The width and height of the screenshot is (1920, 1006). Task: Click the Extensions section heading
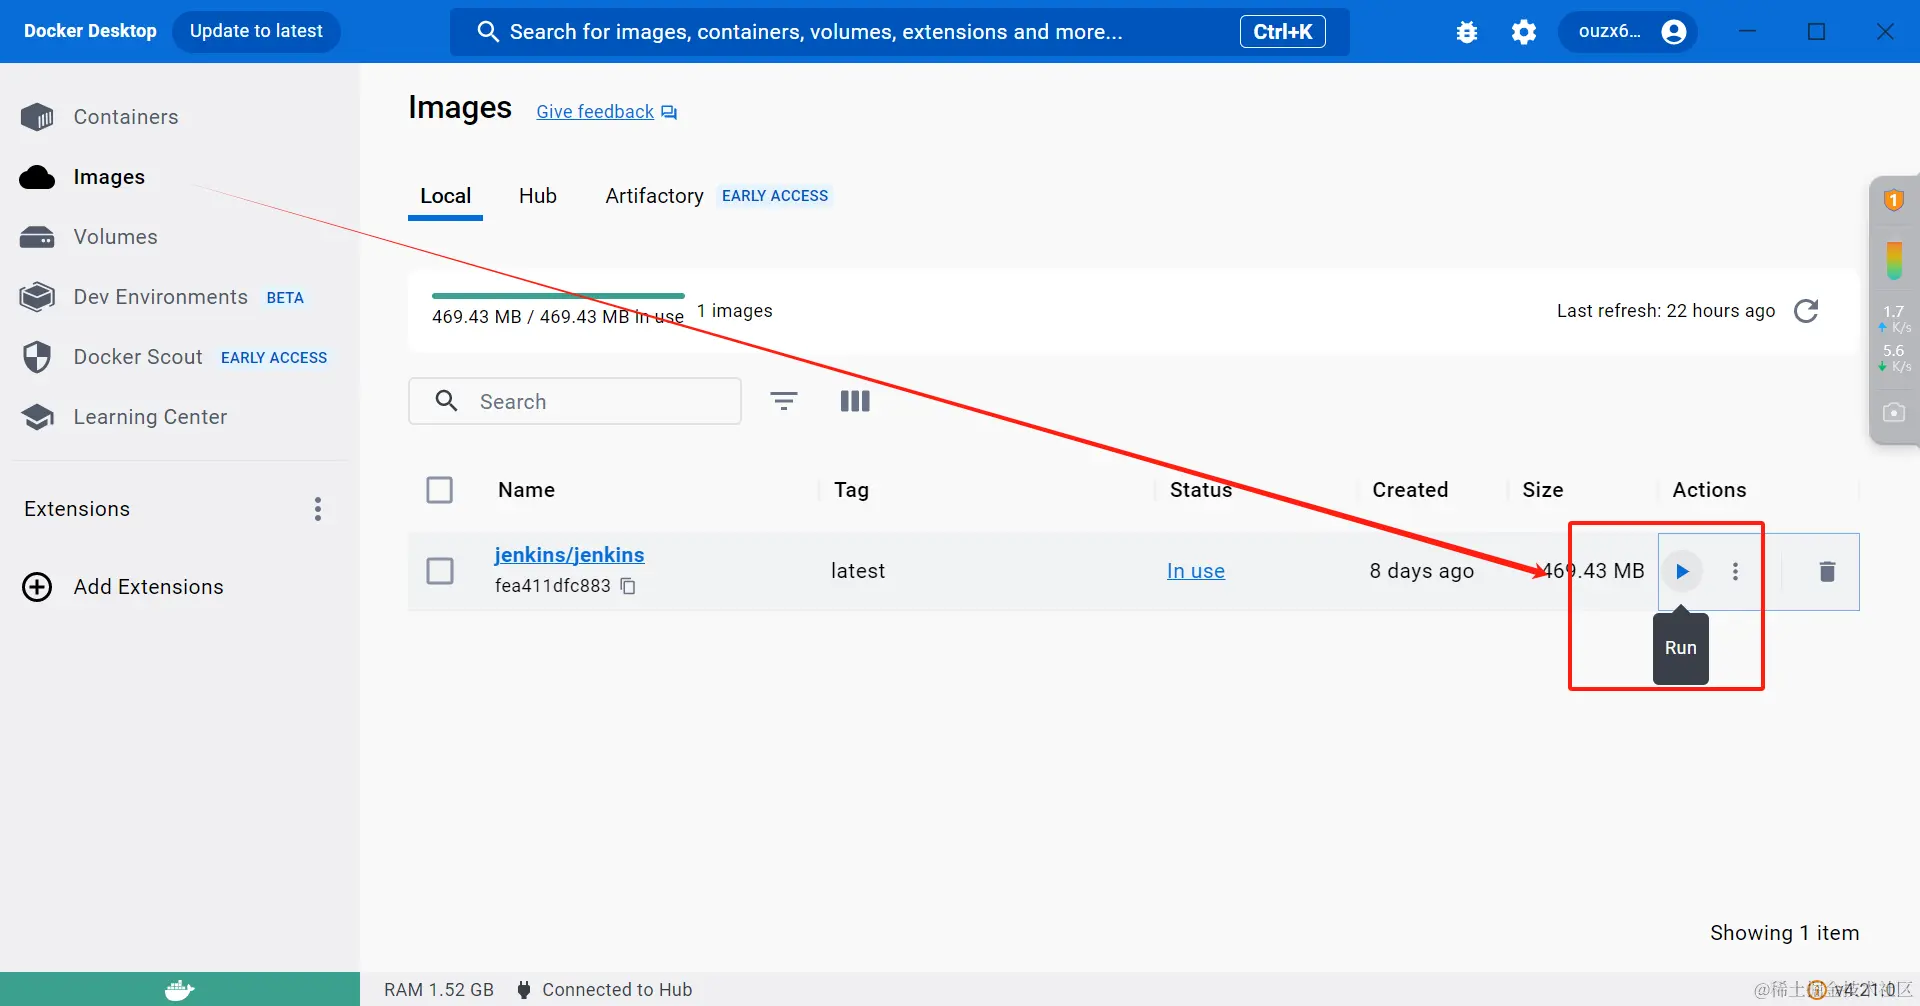(77, 509)
